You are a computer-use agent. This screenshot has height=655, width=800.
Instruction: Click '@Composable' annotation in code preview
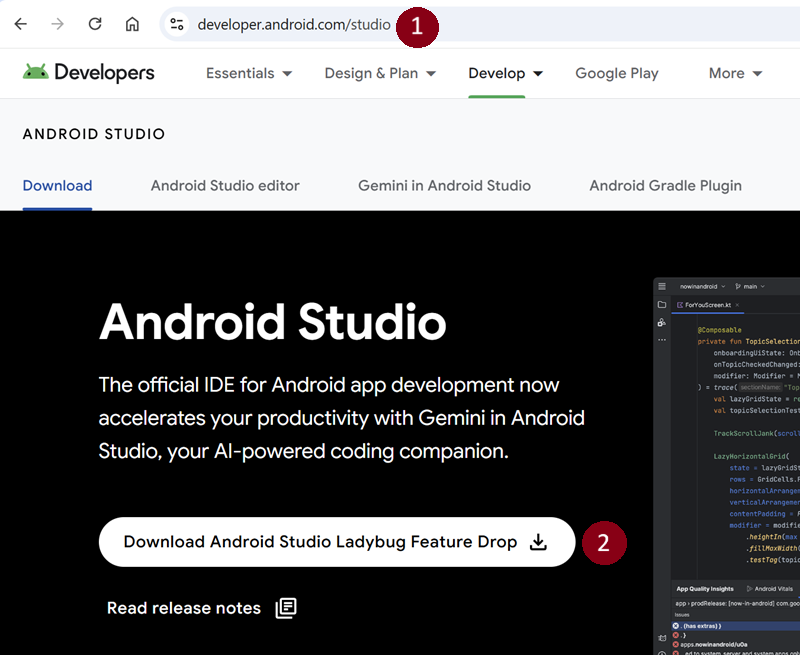(x=719, y=330)
